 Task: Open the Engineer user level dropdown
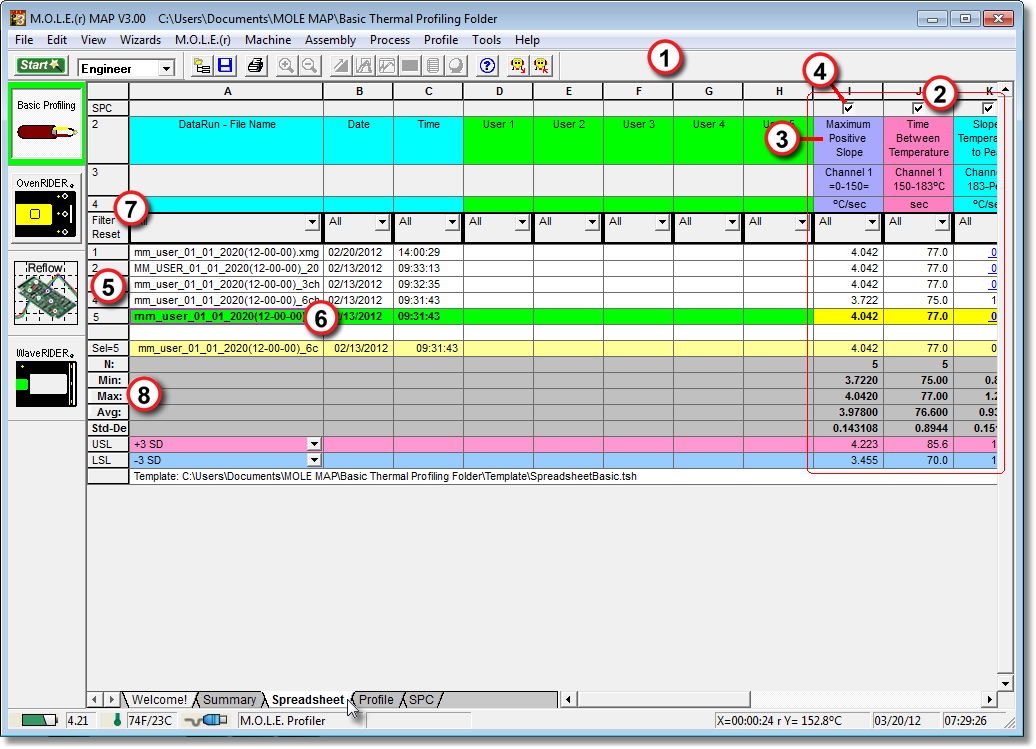166,68
